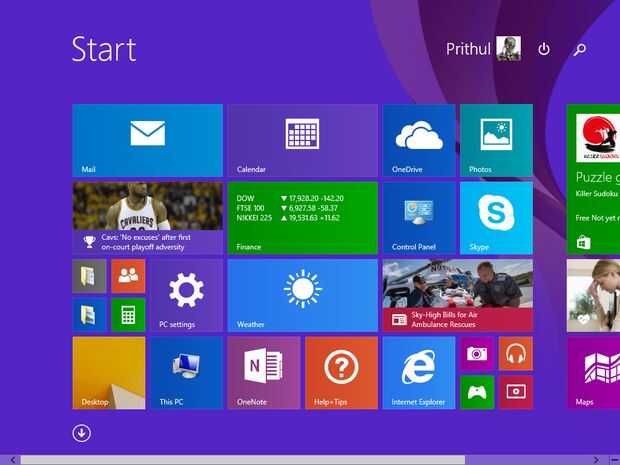Open the Store icon on Puzzle tile
620x465 pixels.
coord(583,242)
